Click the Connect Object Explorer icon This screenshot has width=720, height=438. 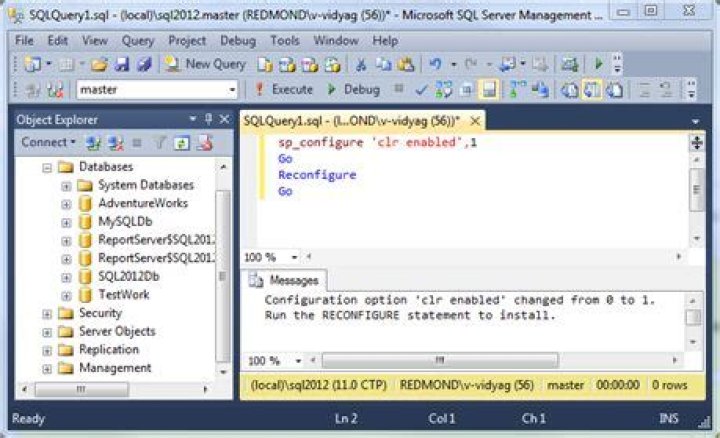point(93,143)
